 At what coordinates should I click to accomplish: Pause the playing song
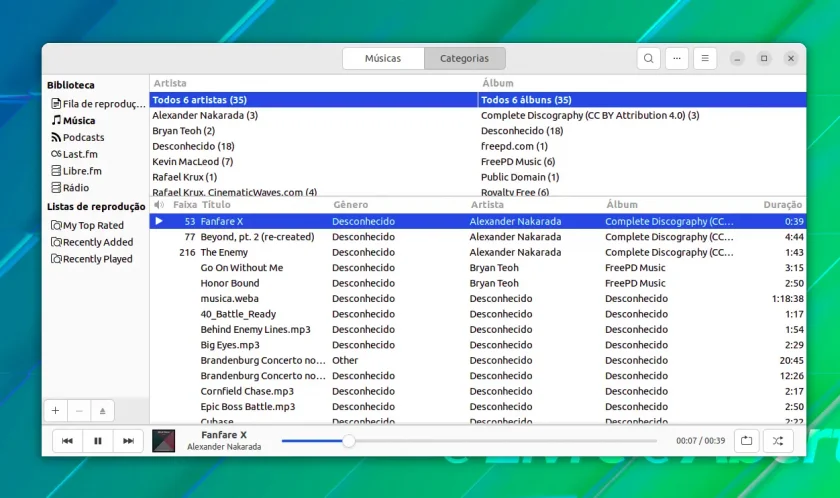pos(98,441)
